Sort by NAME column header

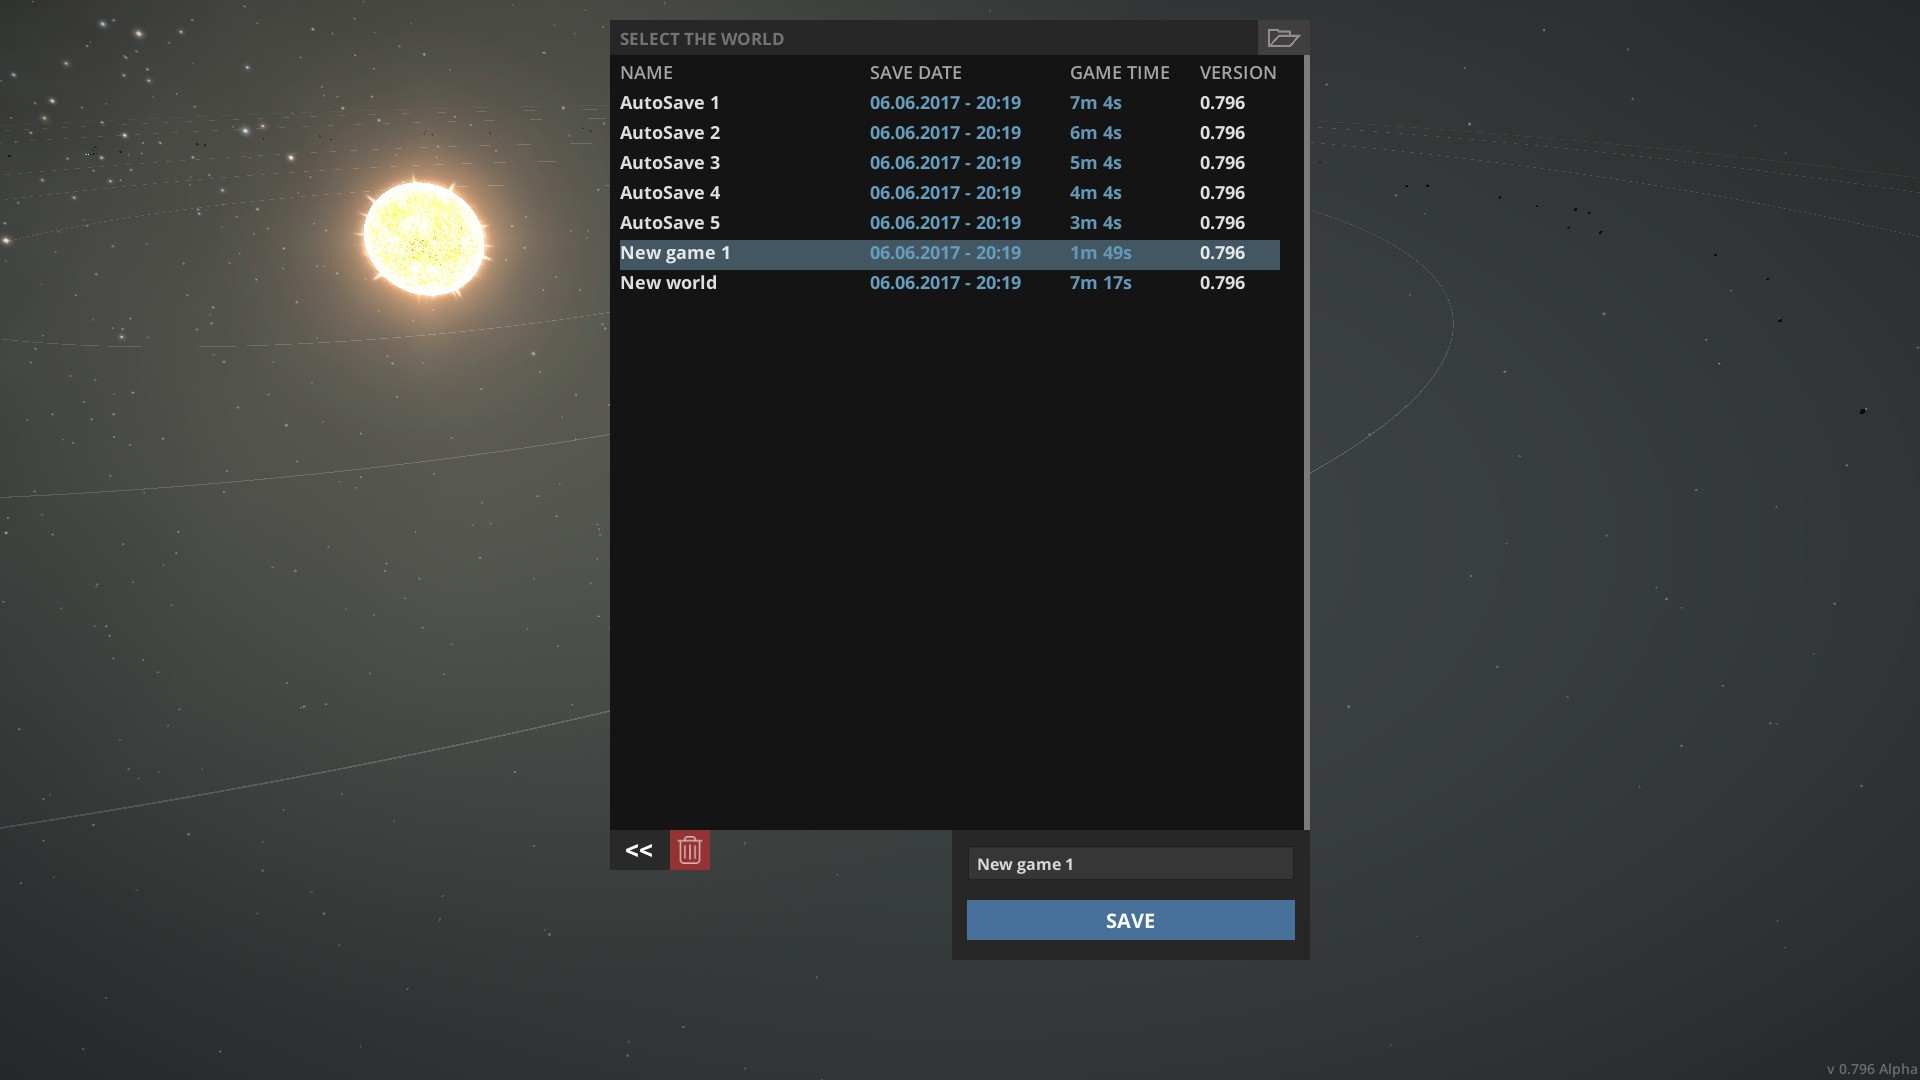click(x=646, y=73)
